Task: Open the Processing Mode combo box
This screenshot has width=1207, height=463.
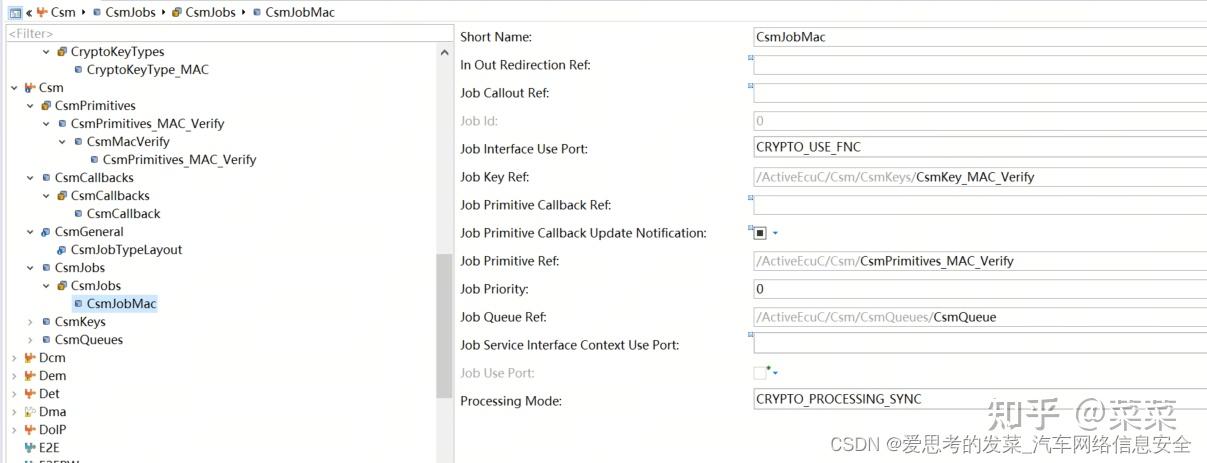Action: [x=980, y=400]
